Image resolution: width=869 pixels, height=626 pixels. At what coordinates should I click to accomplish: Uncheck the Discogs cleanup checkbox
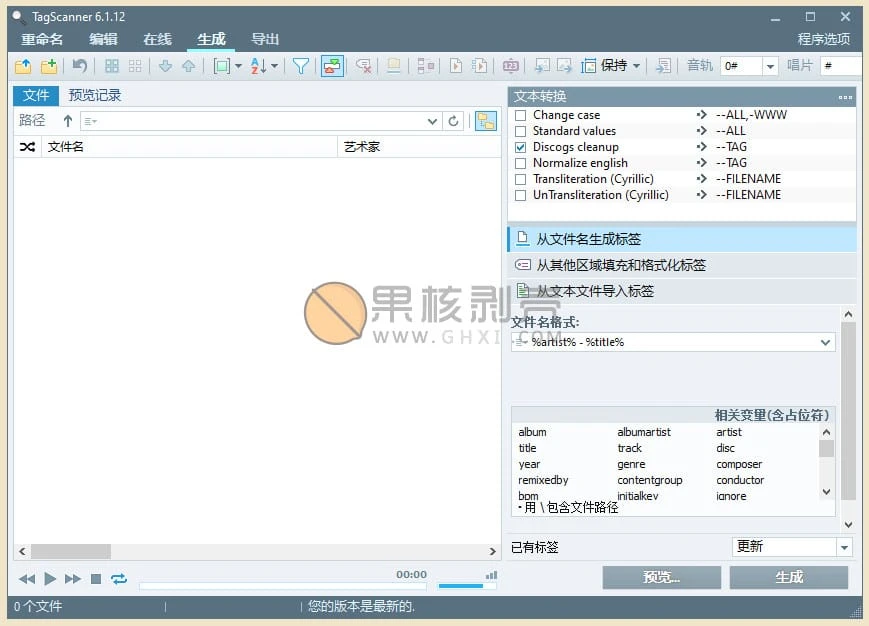click(520, 147)
